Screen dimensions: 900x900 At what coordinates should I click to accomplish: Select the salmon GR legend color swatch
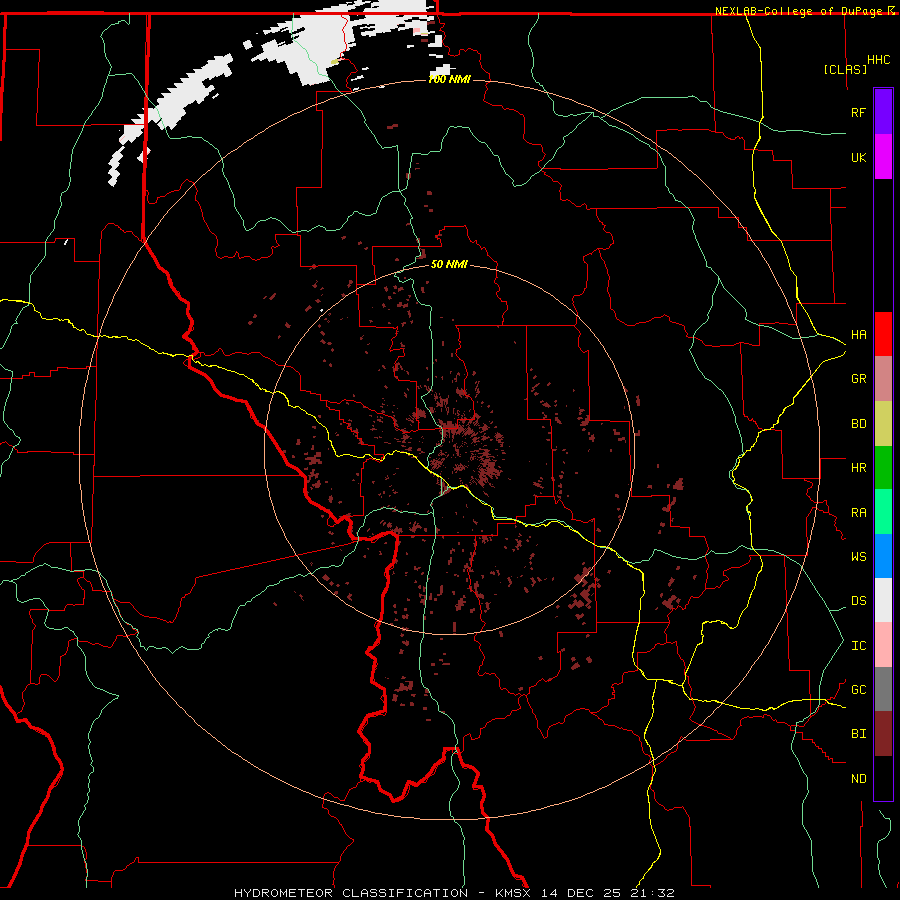point(883,378)
